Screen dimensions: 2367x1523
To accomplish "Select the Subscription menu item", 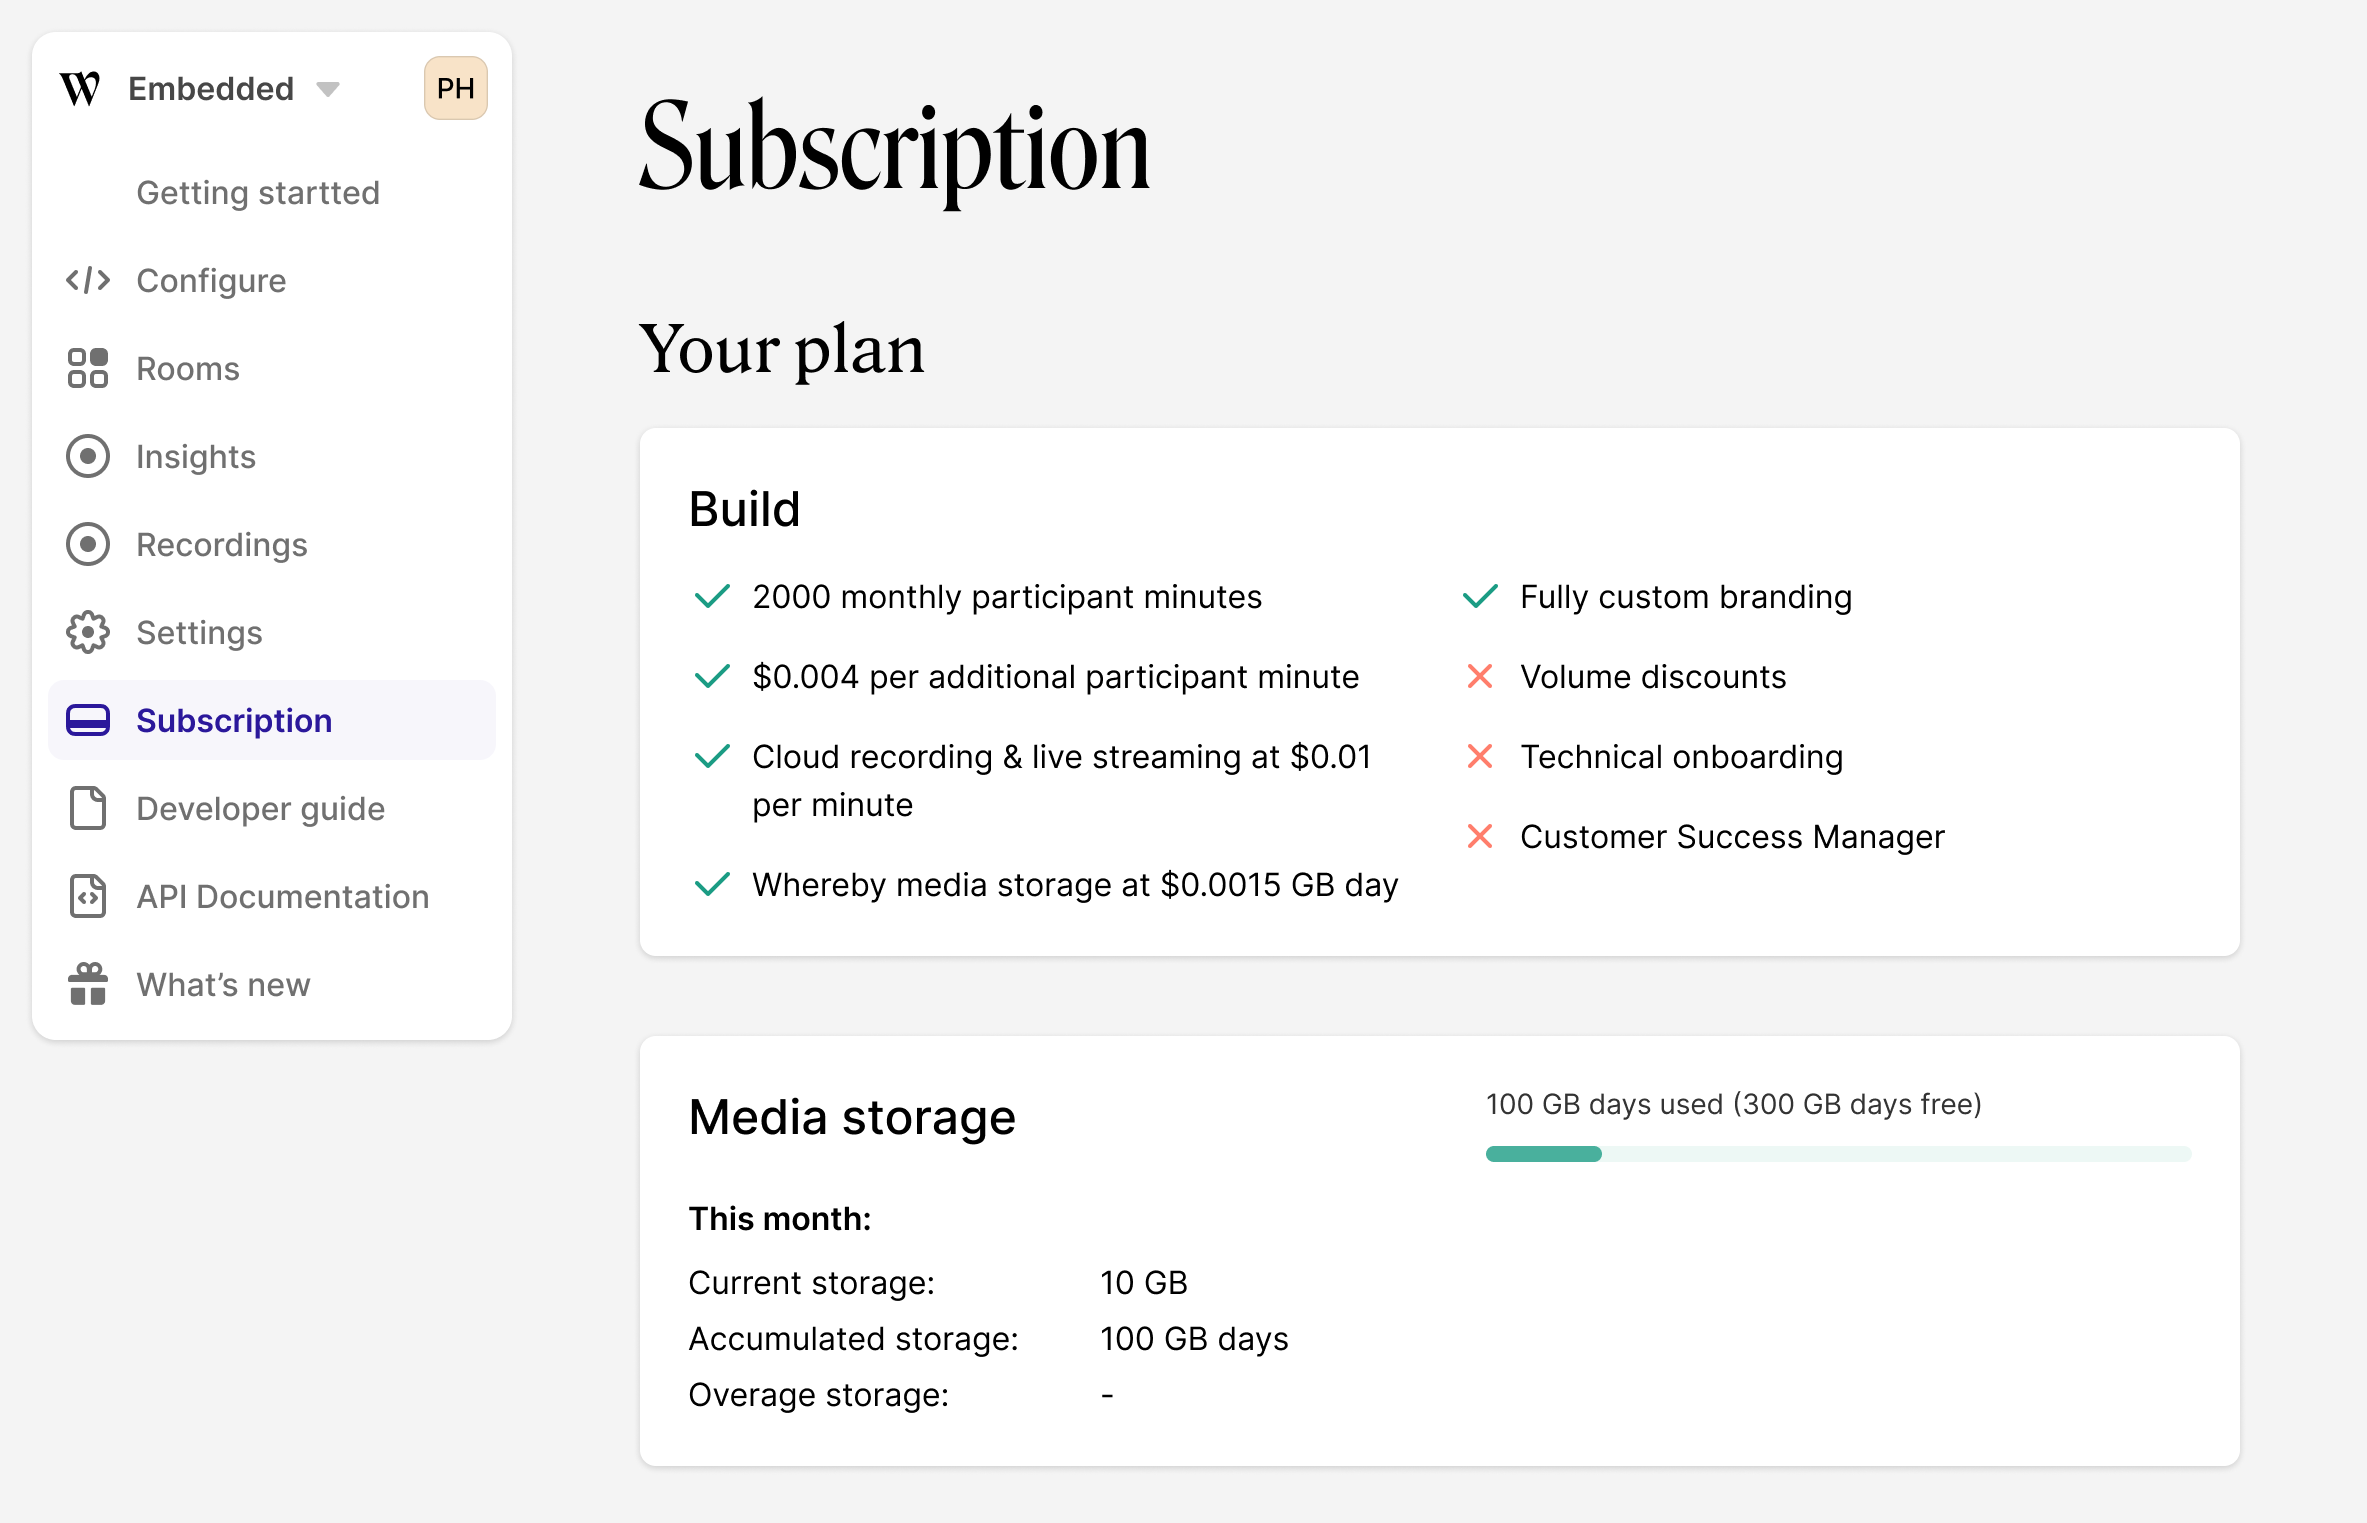I will 272,720.
